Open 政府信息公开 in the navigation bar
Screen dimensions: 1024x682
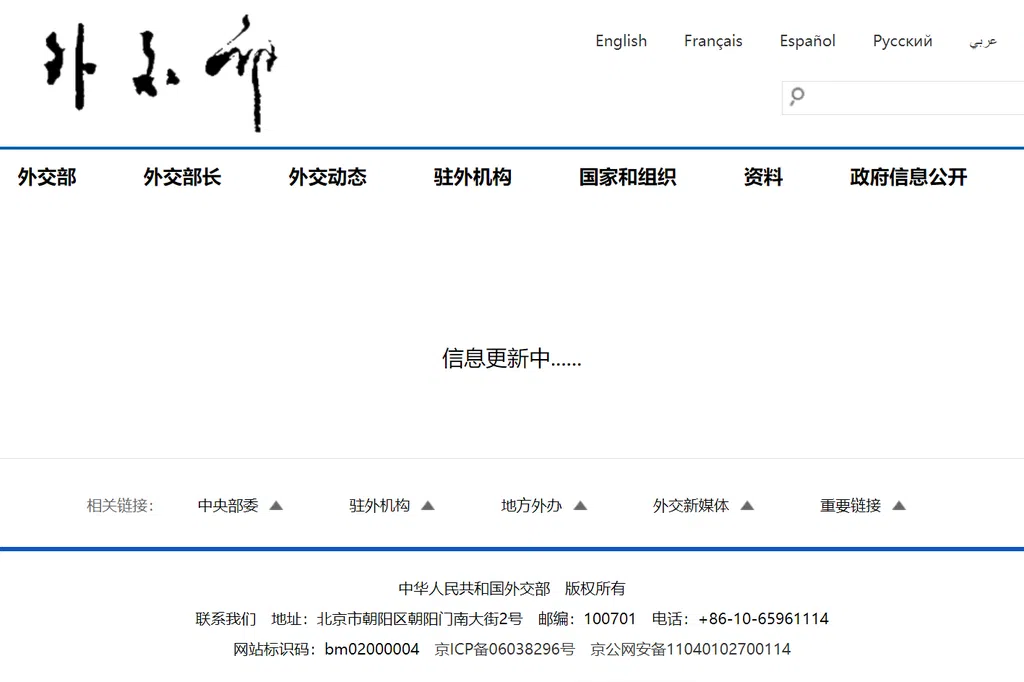coord(908,177)
